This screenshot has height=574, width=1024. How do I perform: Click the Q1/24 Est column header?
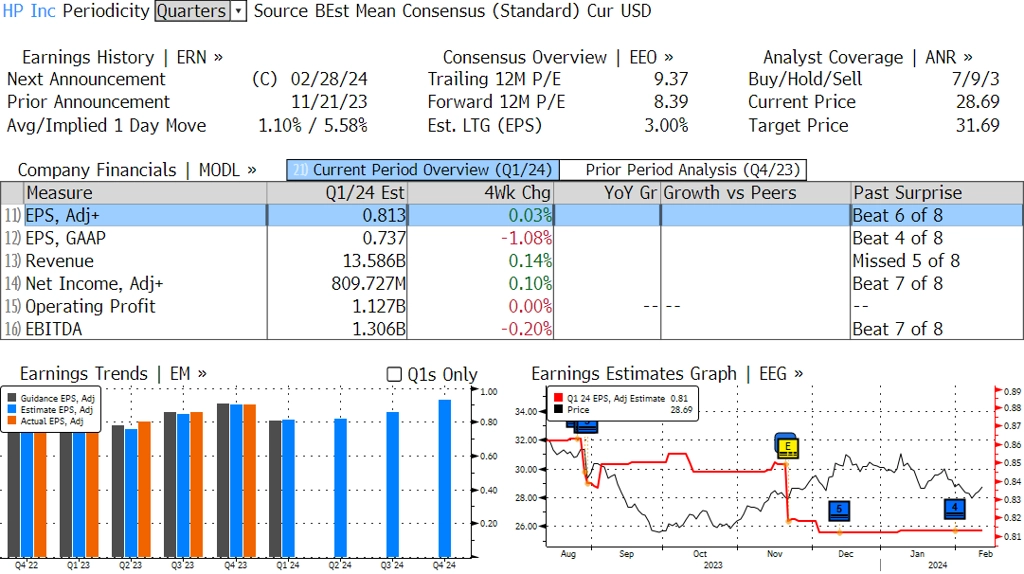point(337,193)
